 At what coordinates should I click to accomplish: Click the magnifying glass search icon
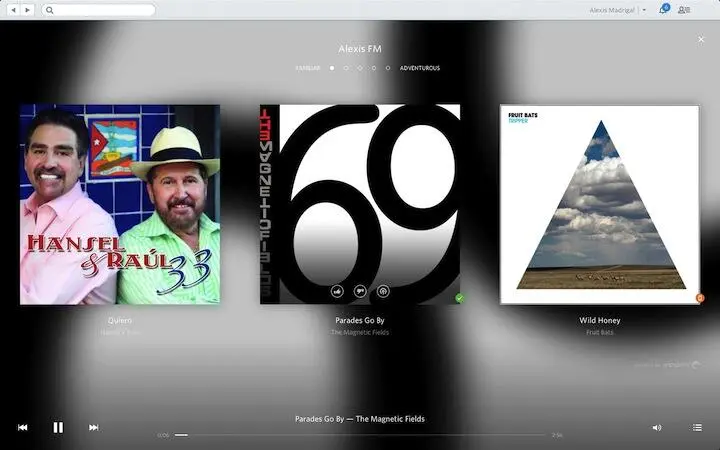coord(50,10)
